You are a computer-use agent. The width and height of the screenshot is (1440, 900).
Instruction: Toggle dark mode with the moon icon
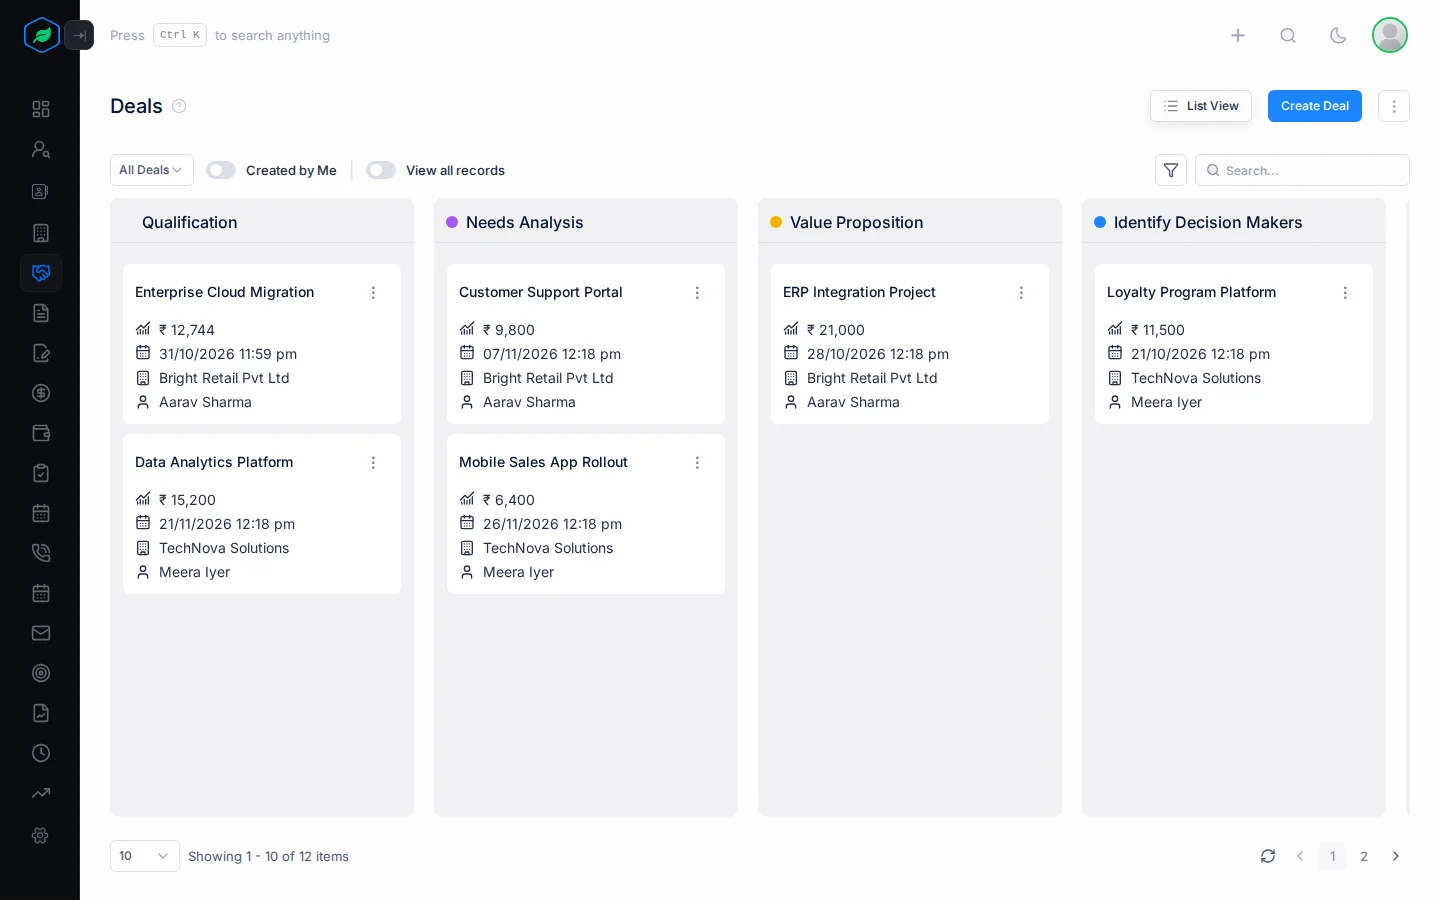1338,35
